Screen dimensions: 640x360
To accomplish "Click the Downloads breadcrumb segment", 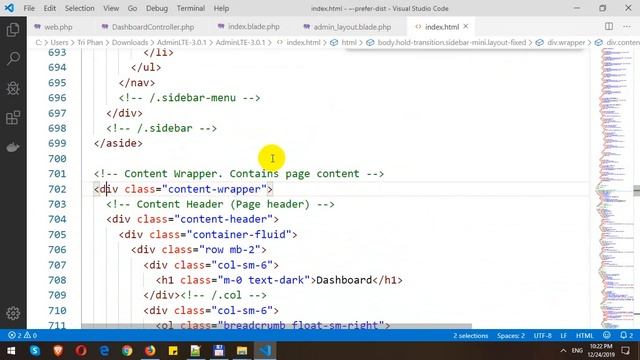I will point(130,42).
